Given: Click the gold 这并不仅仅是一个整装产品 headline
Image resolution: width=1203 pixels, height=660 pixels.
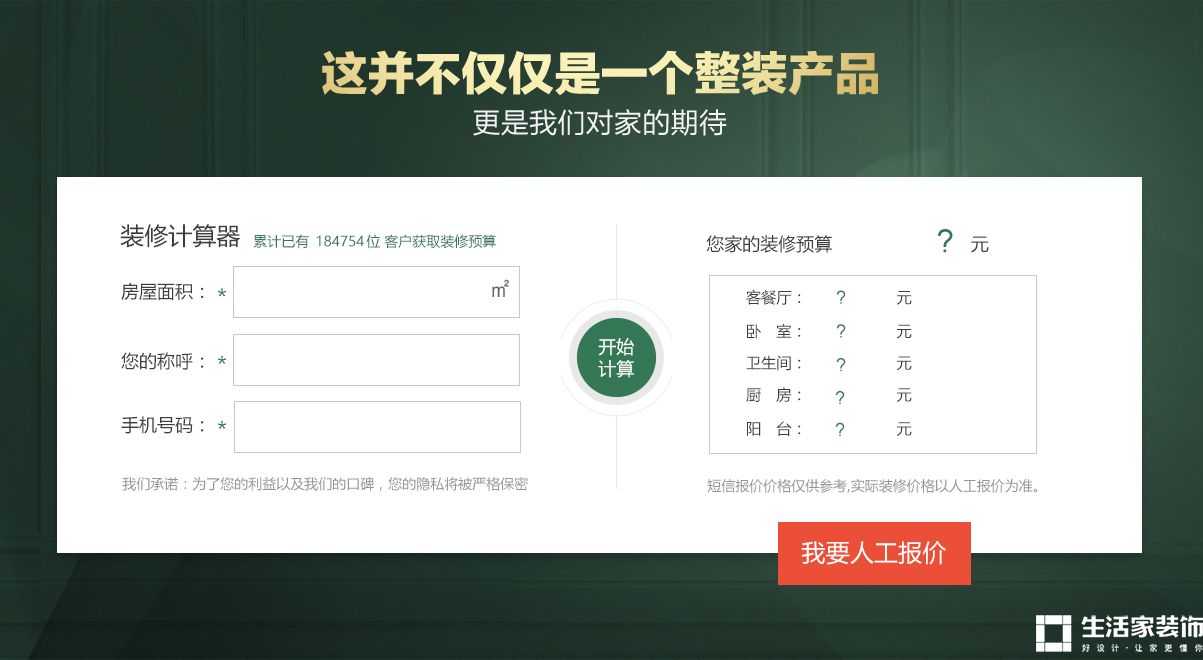Looking at the screenshot, I should coord(600,74).
